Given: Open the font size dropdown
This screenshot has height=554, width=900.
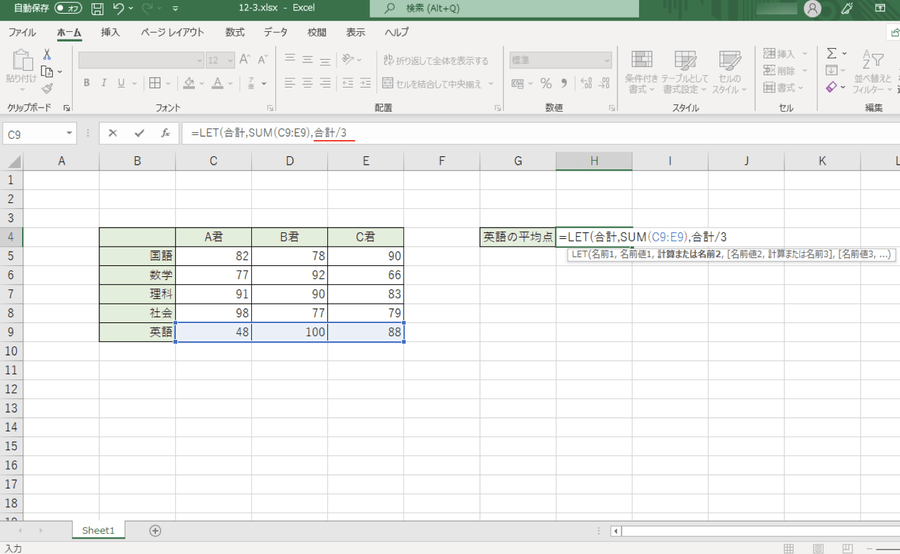Looking at the screenshot, I should (229, 60).
